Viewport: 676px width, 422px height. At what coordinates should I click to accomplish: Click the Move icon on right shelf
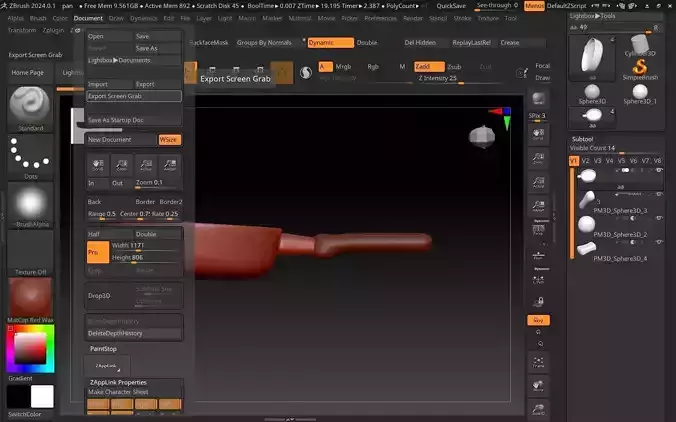coord(538,386)
